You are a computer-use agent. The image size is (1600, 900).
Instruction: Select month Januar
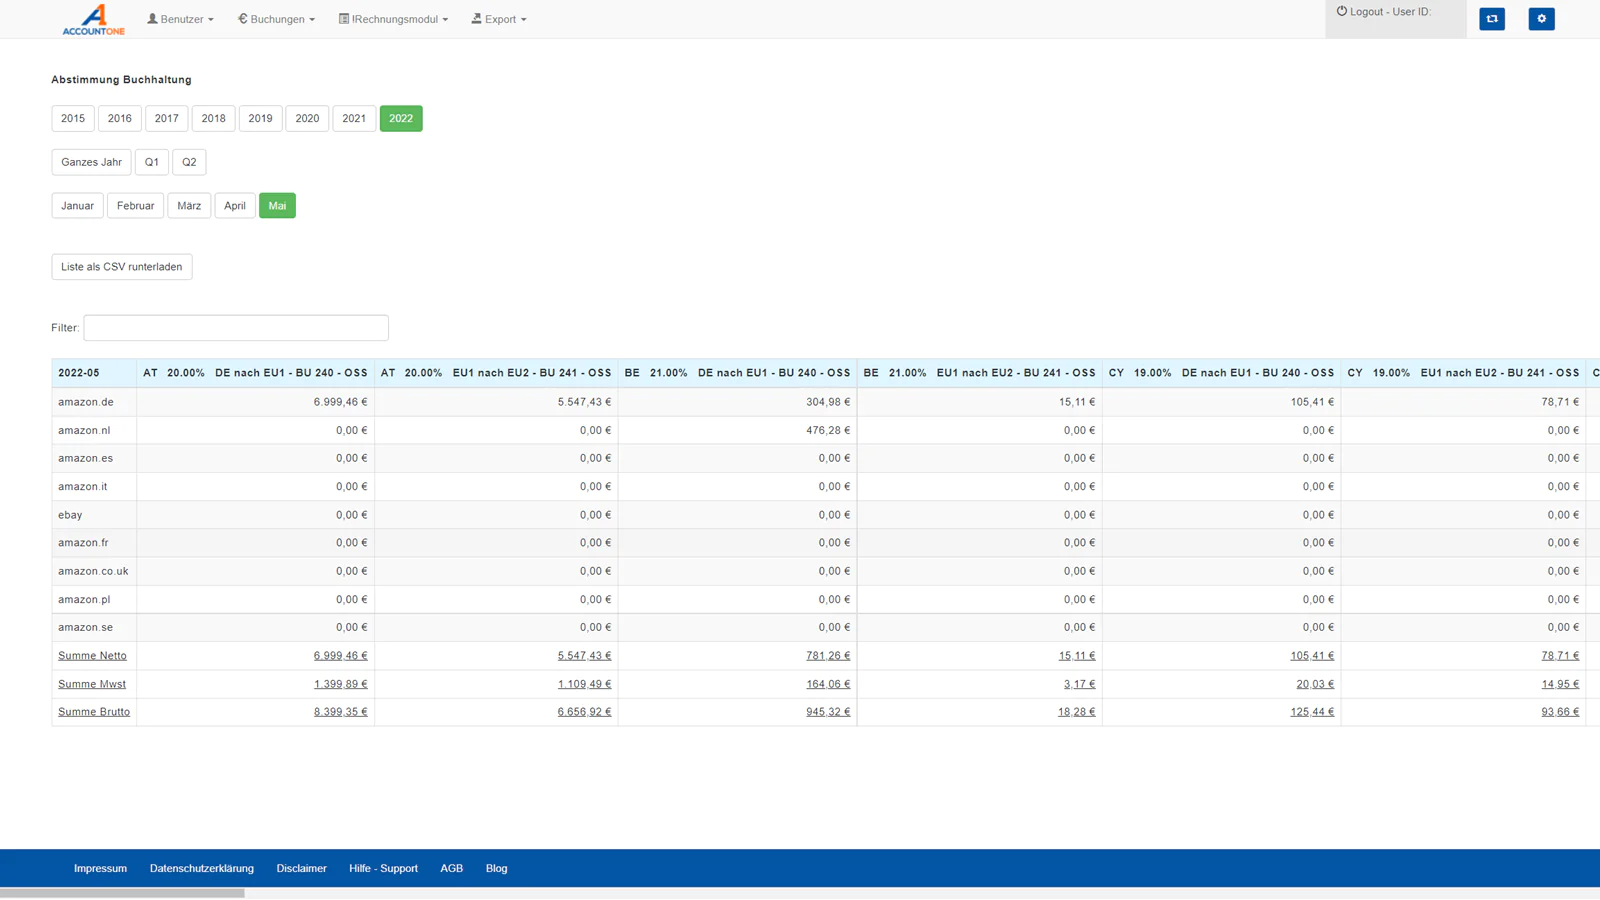pos(77,206)
